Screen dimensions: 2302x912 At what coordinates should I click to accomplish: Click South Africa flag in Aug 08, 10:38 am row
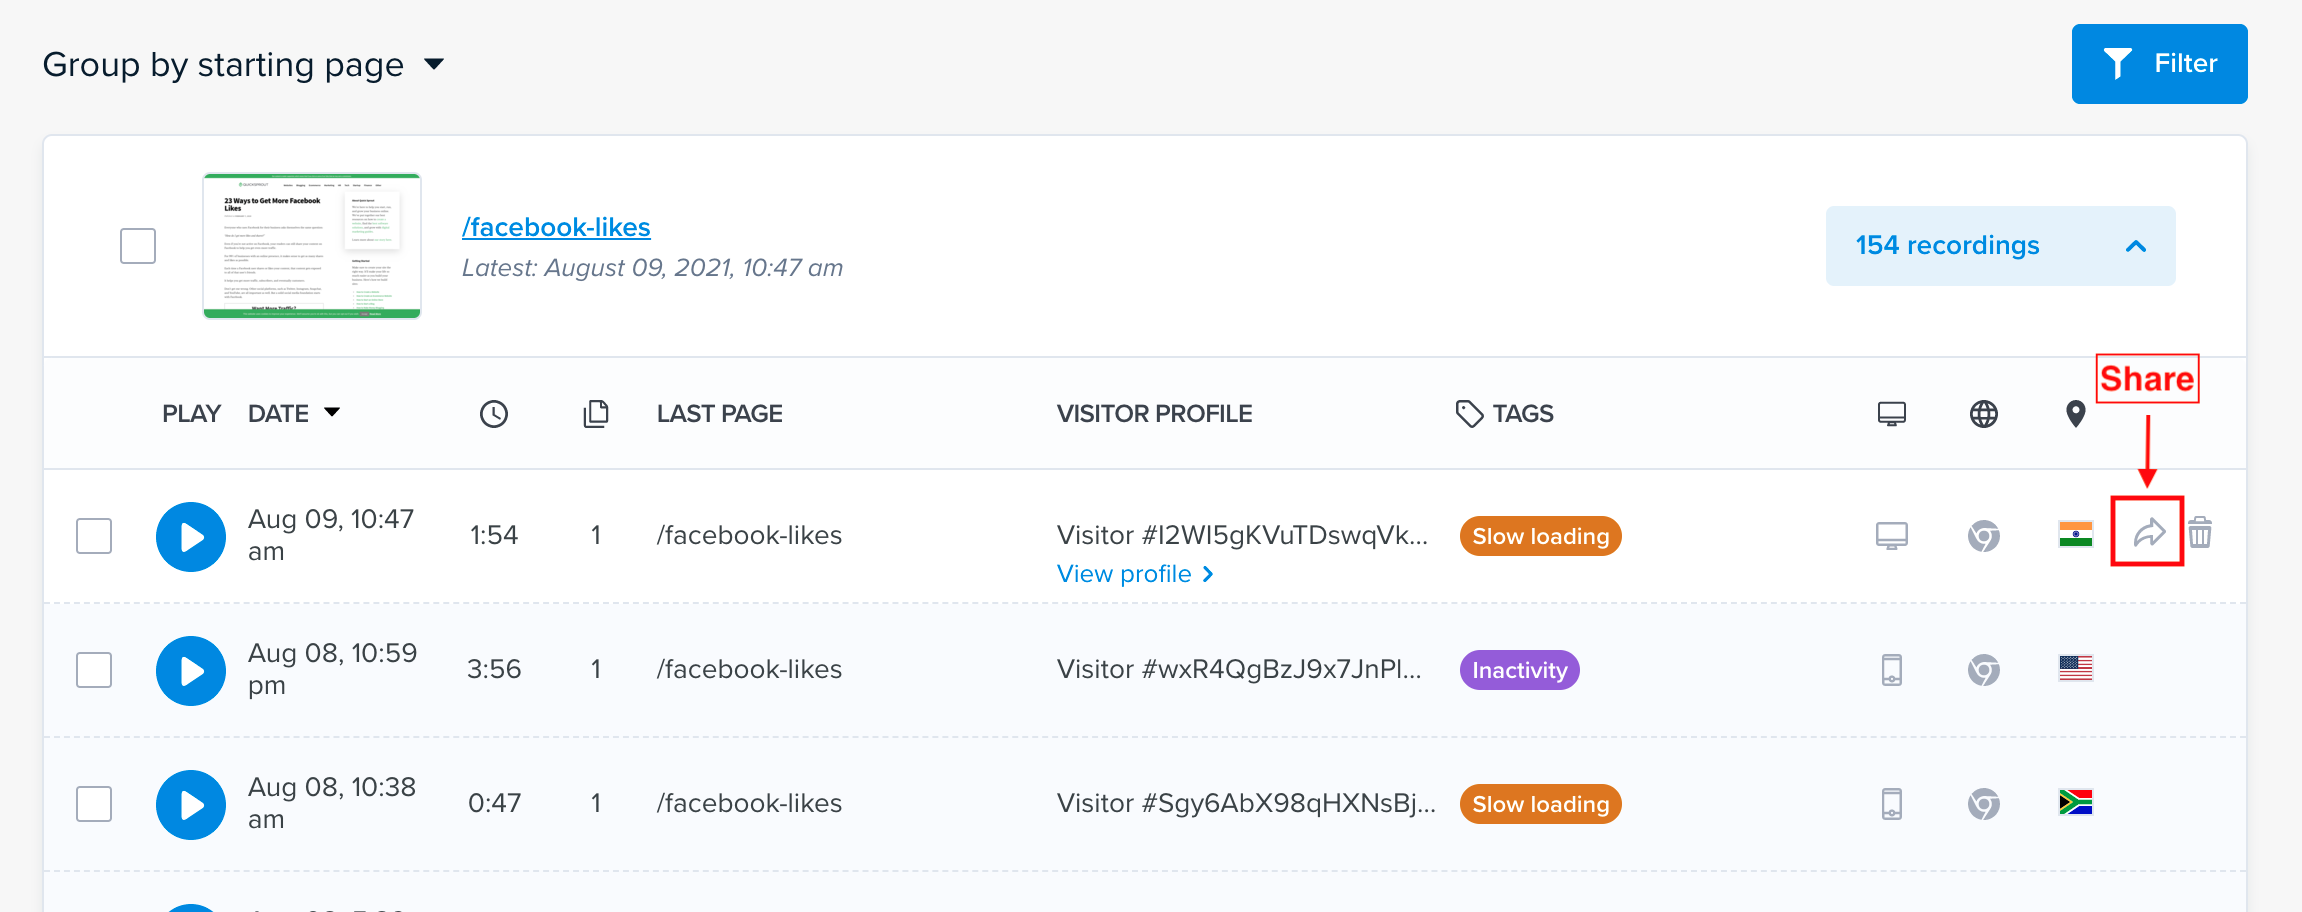[2076, 802]
